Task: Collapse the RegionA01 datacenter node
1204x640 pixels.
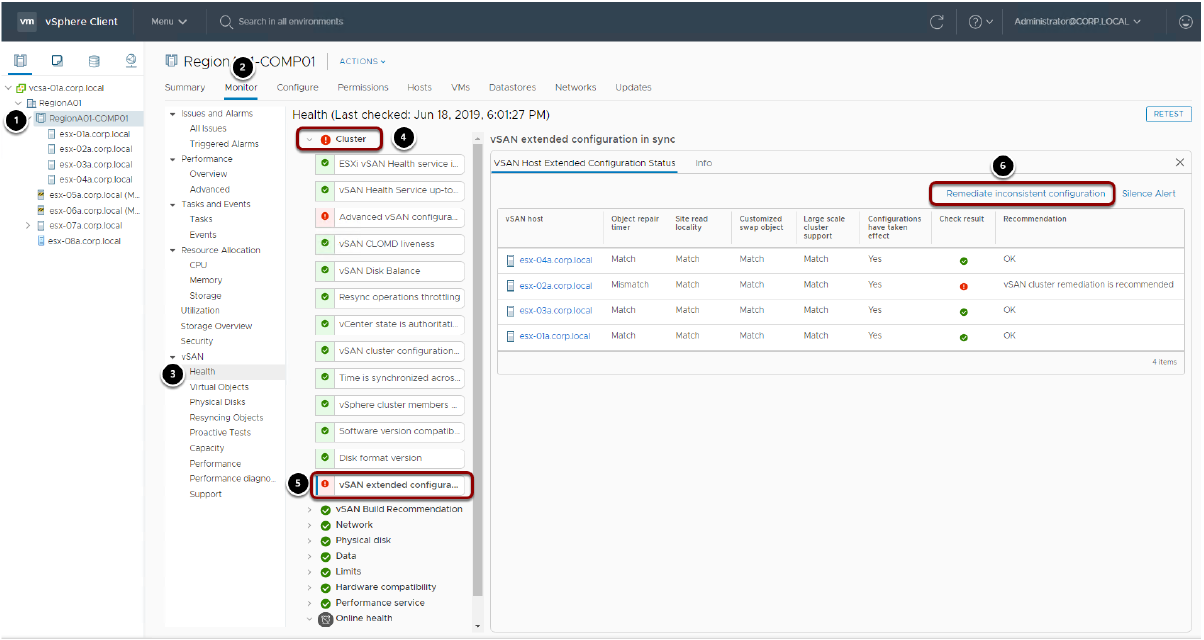Action: pyautogui.click(x=18, y=103)
